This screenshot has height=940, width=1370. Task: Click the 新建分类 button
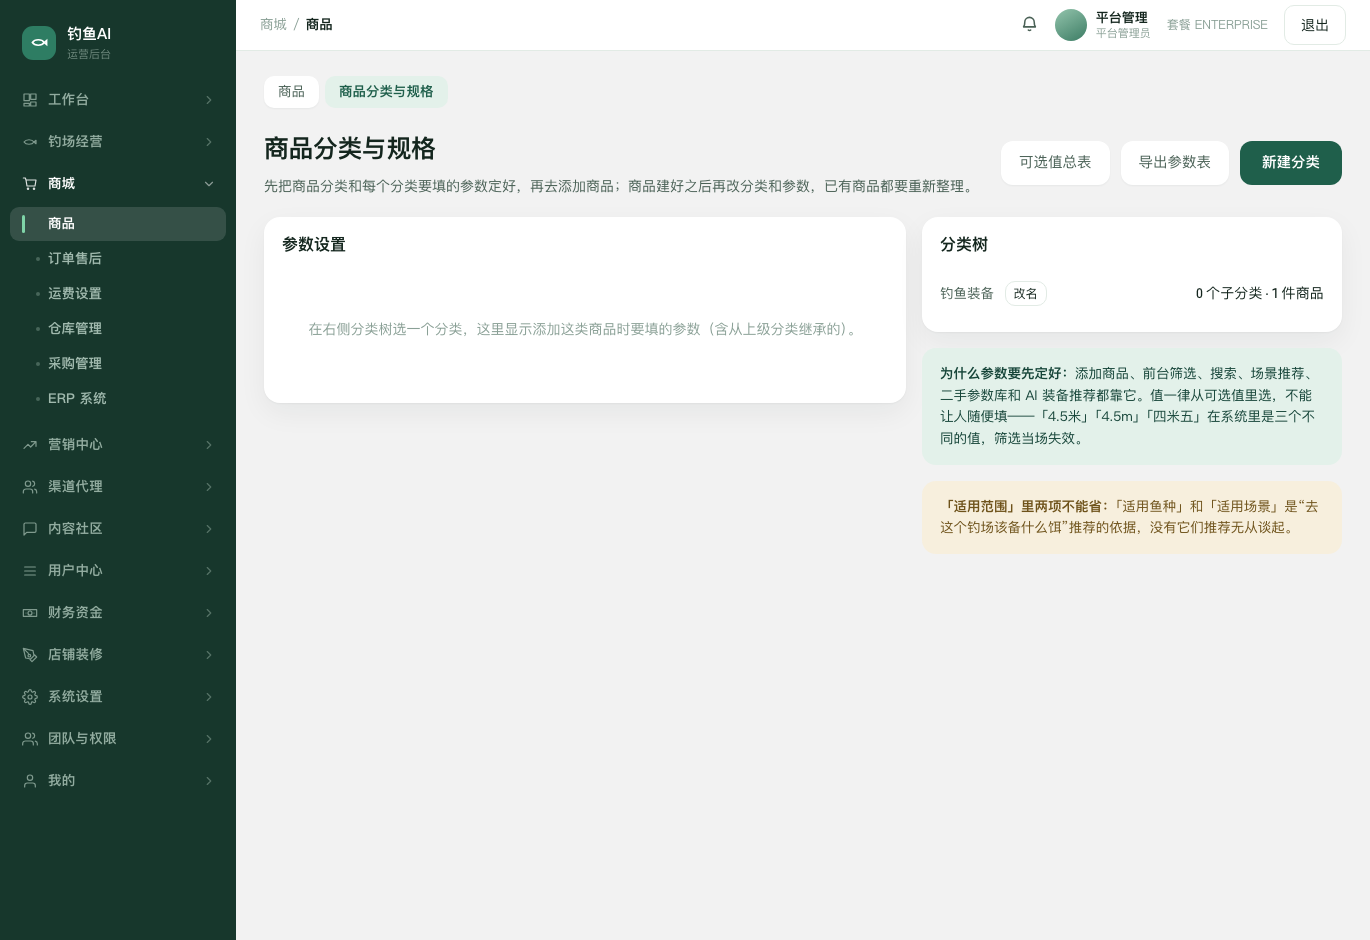point(1291,163)
